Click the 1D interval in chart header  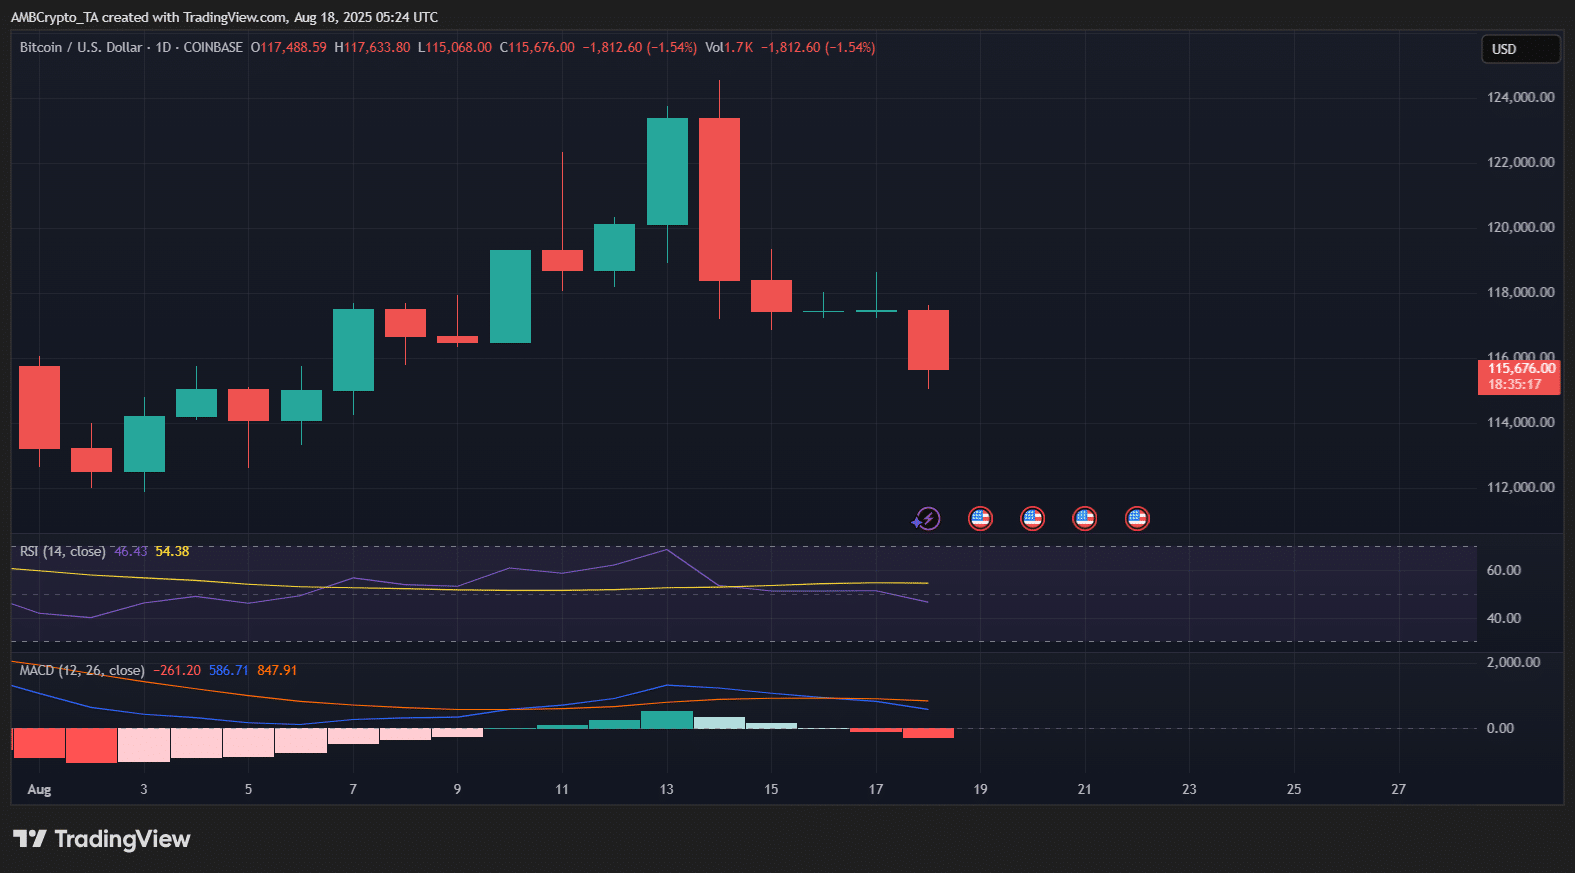point(163,47)
